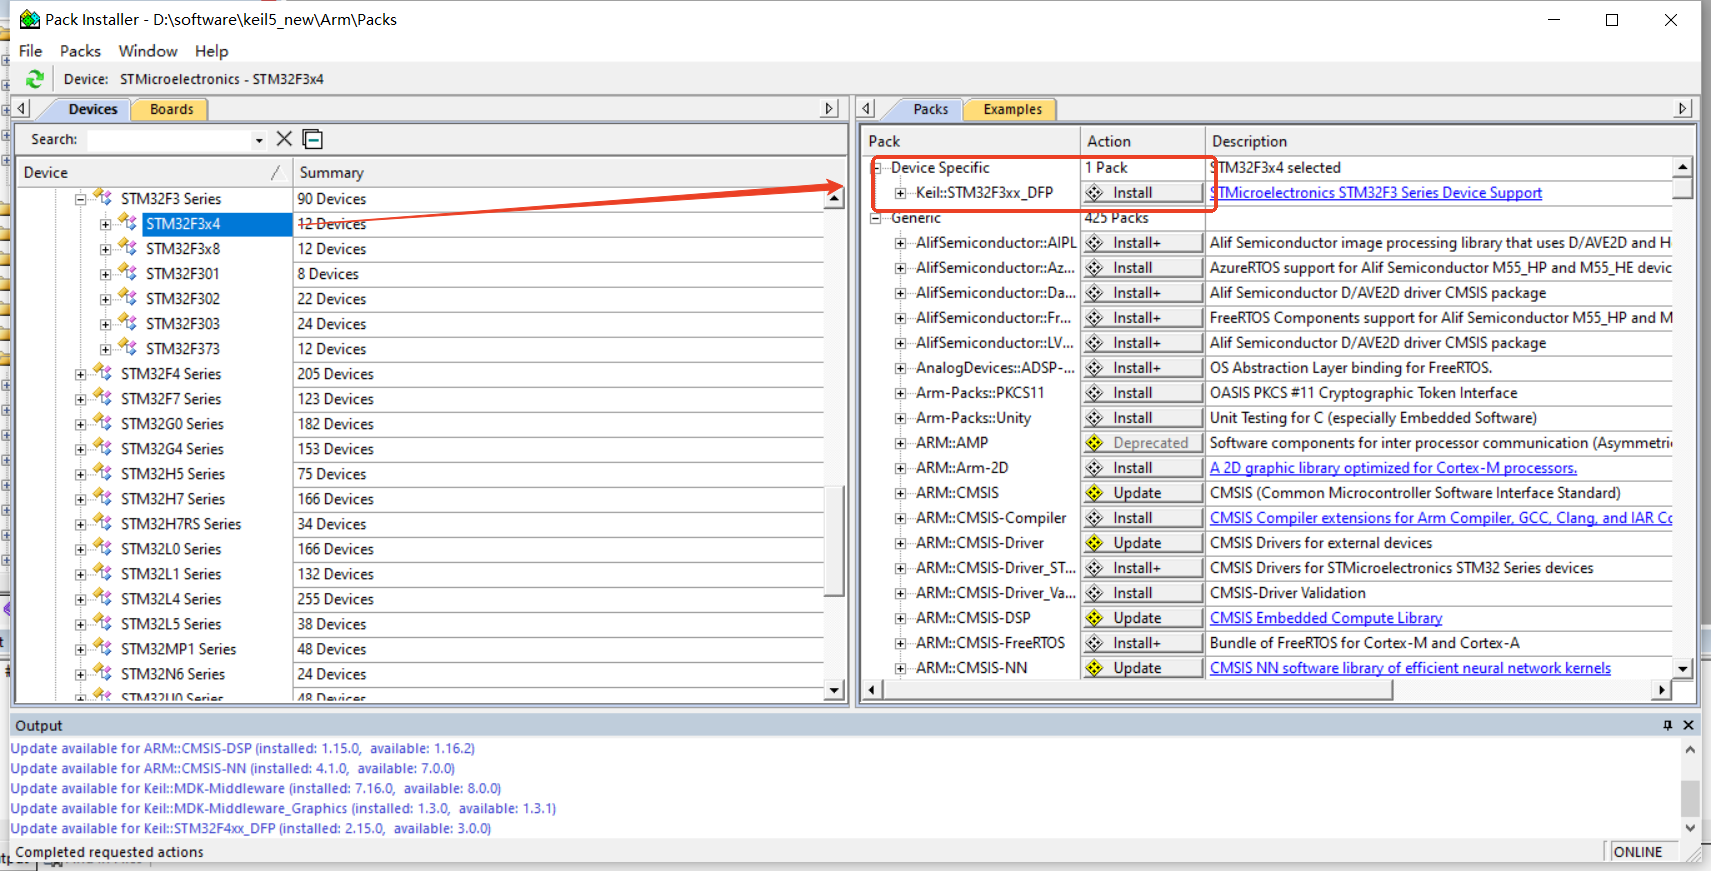Click Deprecated button for ARM::AMP
The height and width of the screenshot is (871, 1711).
click(1142, 443)
